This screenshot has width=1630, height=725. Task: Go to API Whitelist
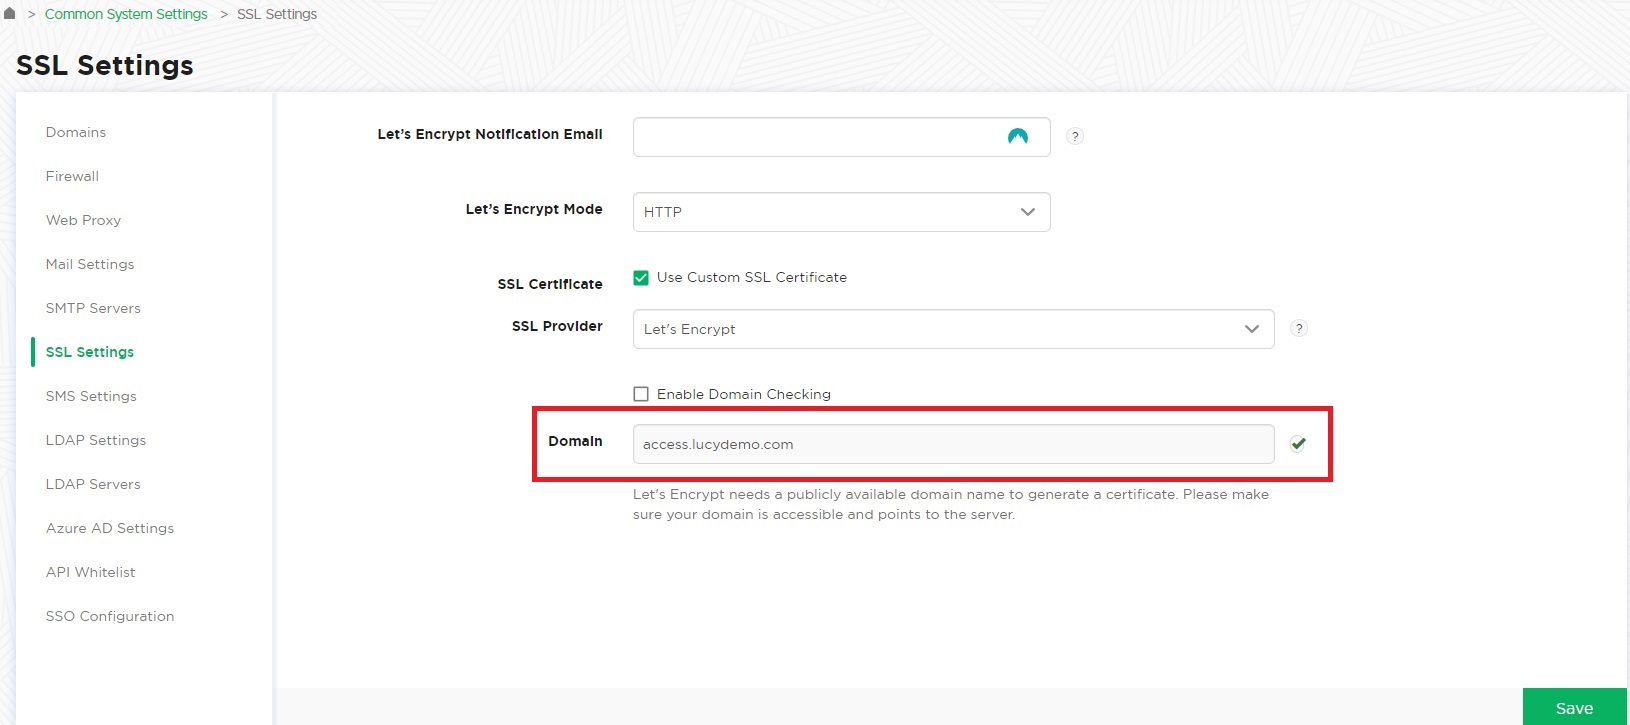coord(90,572)
